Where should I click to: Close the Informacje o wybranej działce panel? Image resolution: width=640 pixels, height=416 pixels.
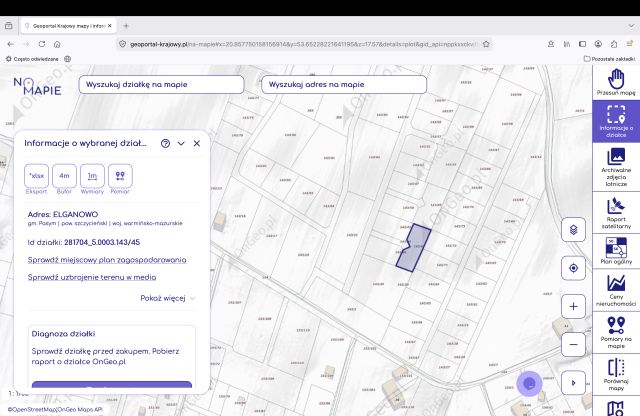pyautogui.click(x=197, y=143)
